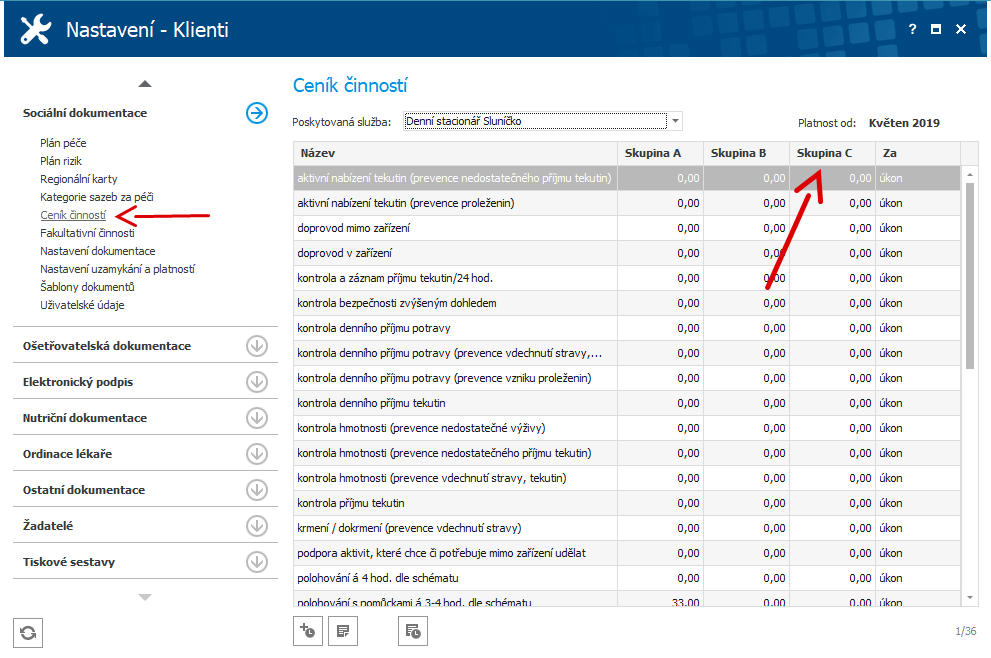Expand Tiskové sestavy with its arrow
991x658 pixels.
point(257,562)
